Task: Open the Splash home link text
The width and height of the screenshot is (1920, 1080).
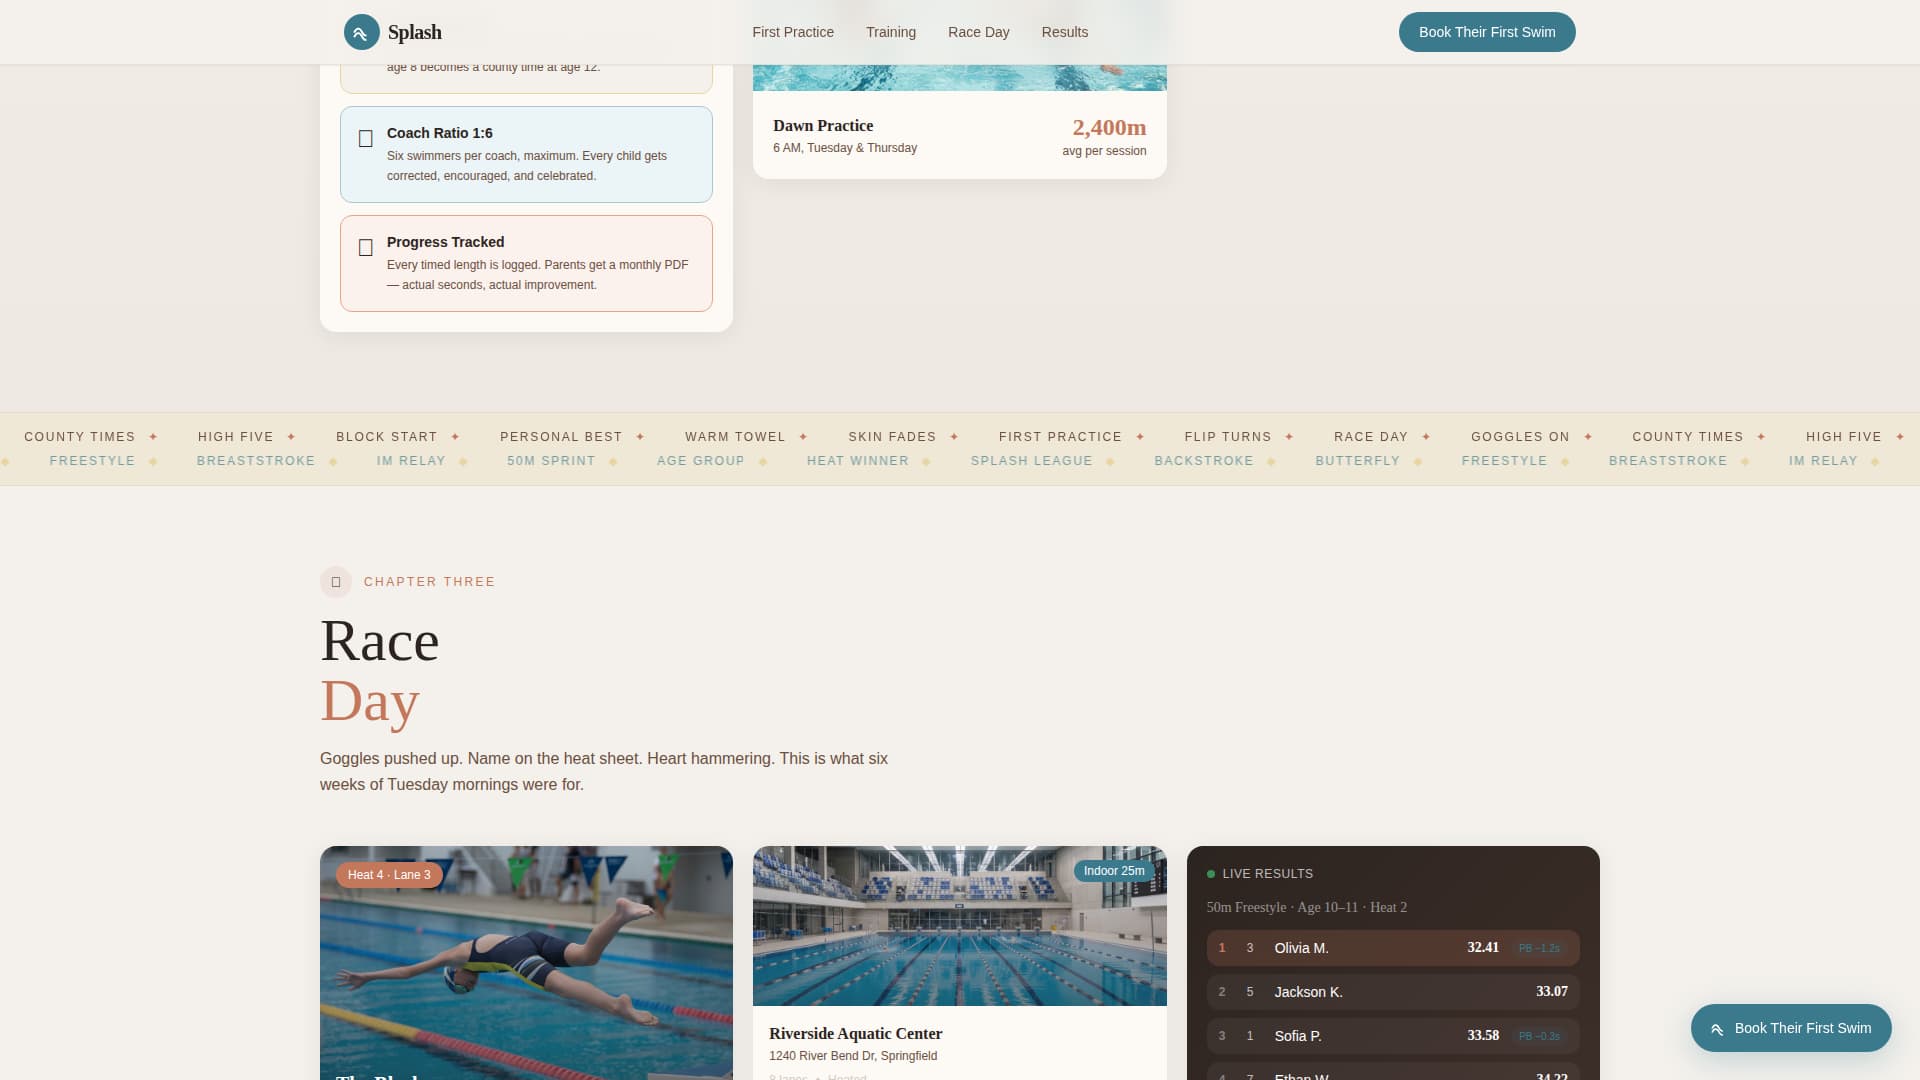Action: tap(414, 32)
